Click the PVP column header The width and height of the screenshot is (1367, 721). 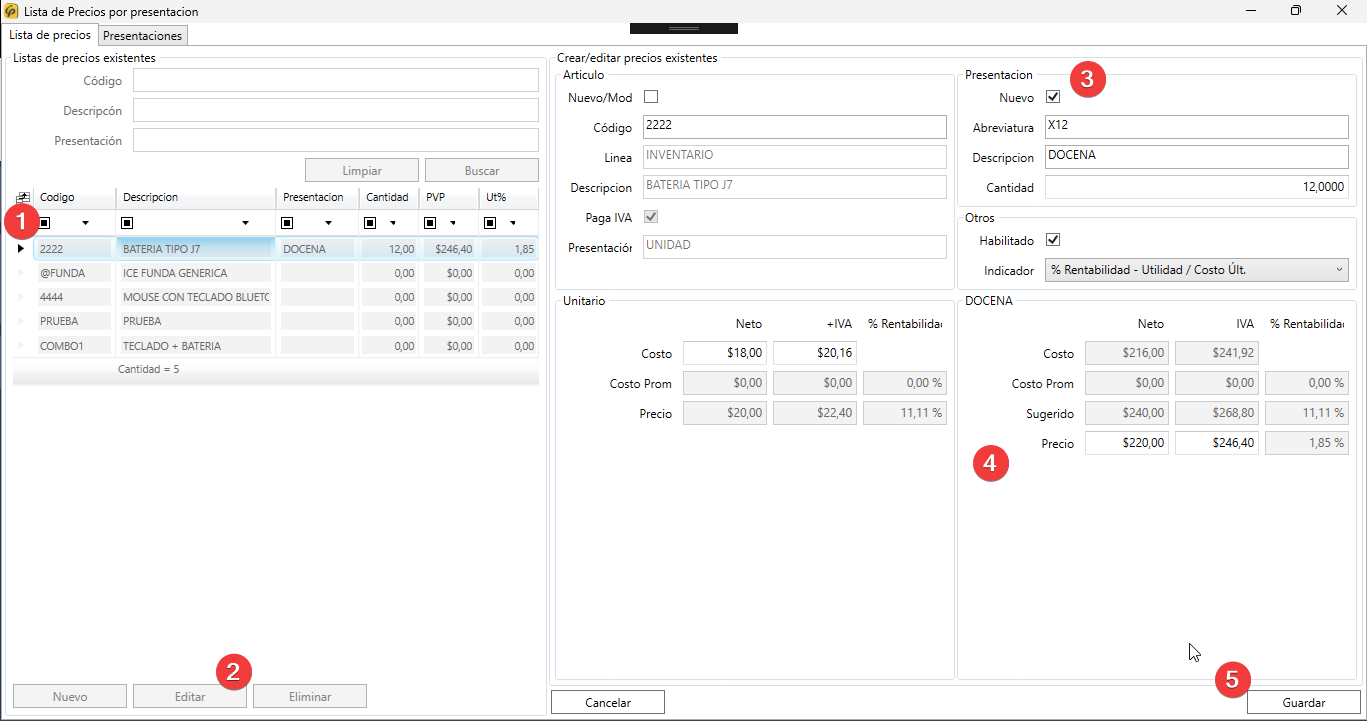449,197
